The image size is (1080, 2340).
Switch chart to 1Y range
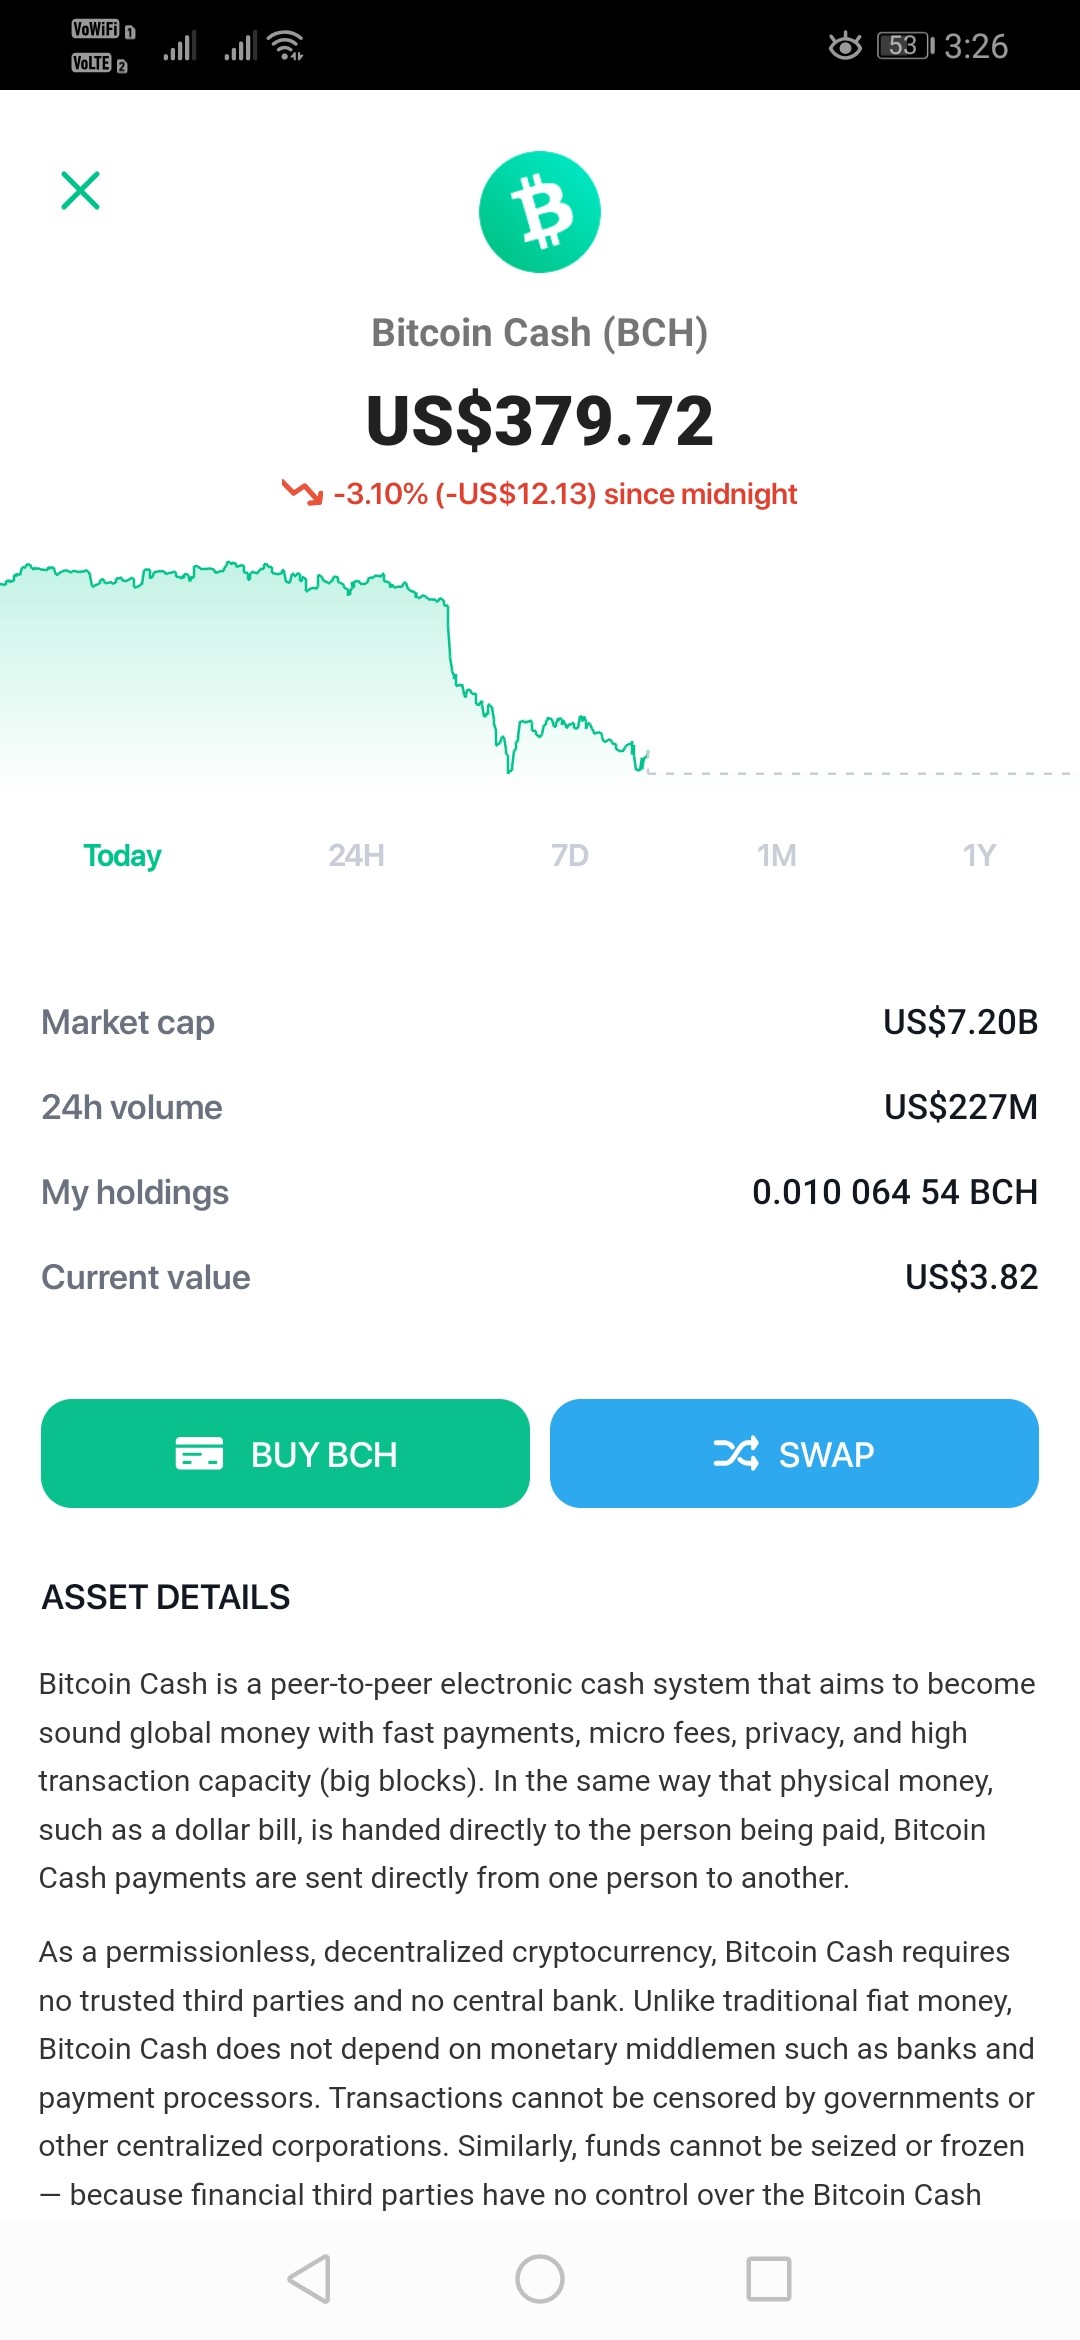point(980,856)
